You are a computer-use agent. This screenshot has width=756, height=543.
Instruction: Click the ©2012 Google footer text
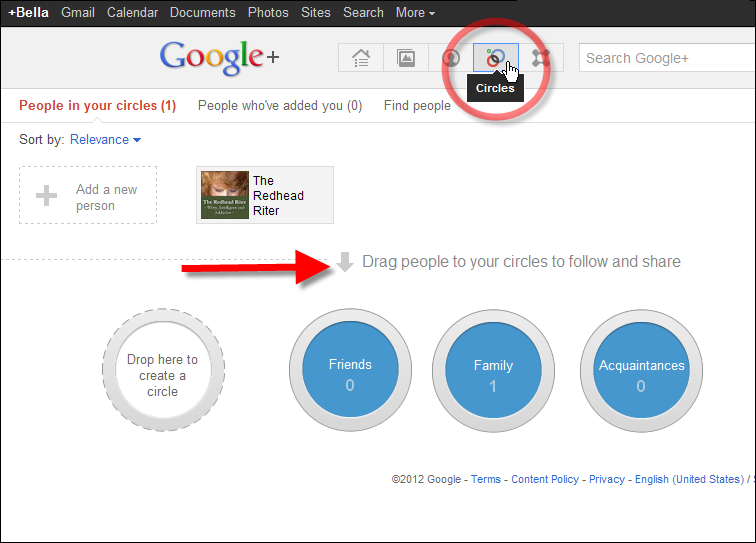[x=426, y=479]
